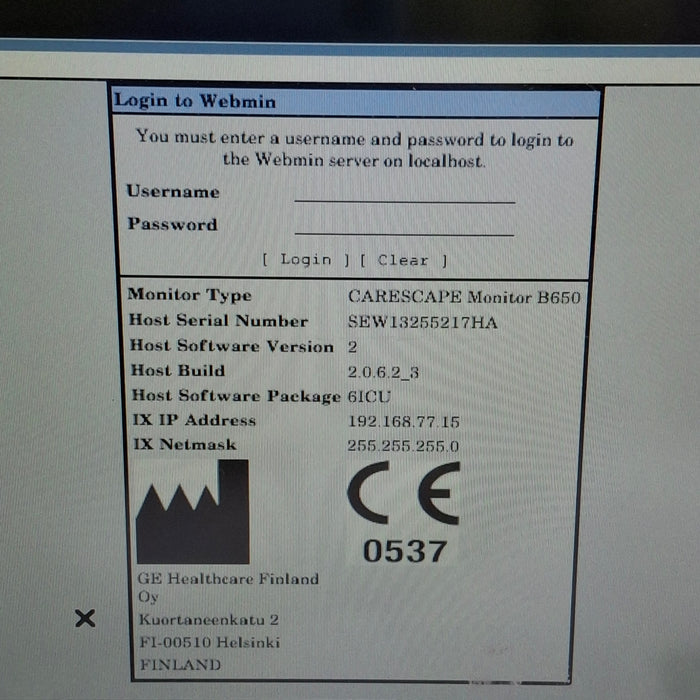The height and width of the screenshot is (700, 700).
Task: Click the 'Username' label
Action: pyautogui.click(x=173, y=192)
